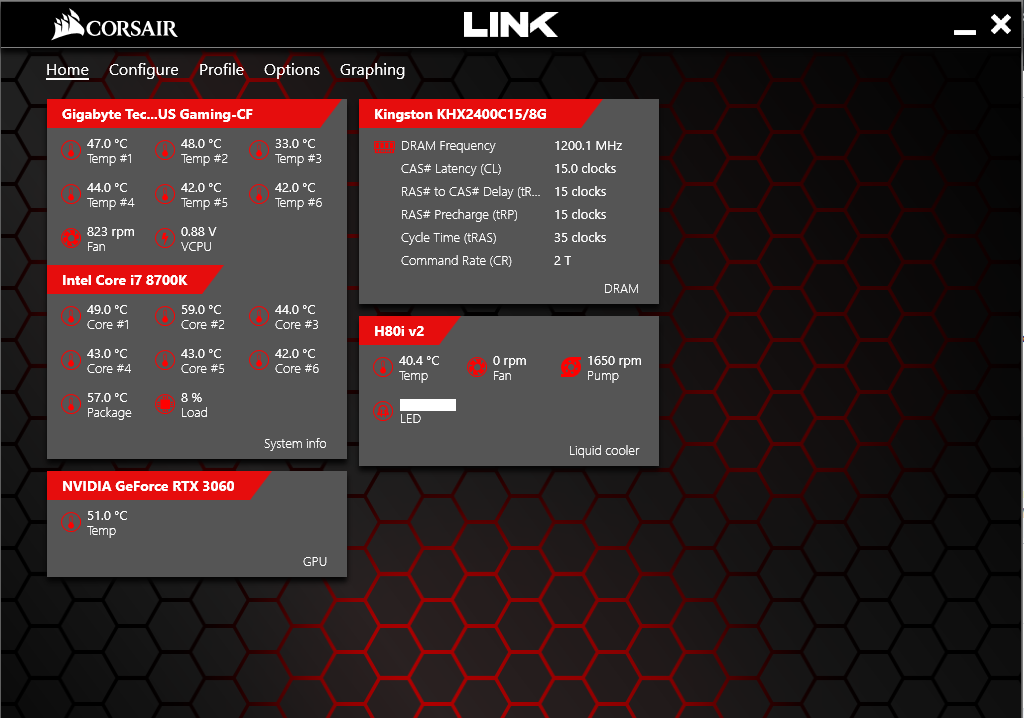Click the motherboard Temp #5 thermometer icon

pos(165,194)
